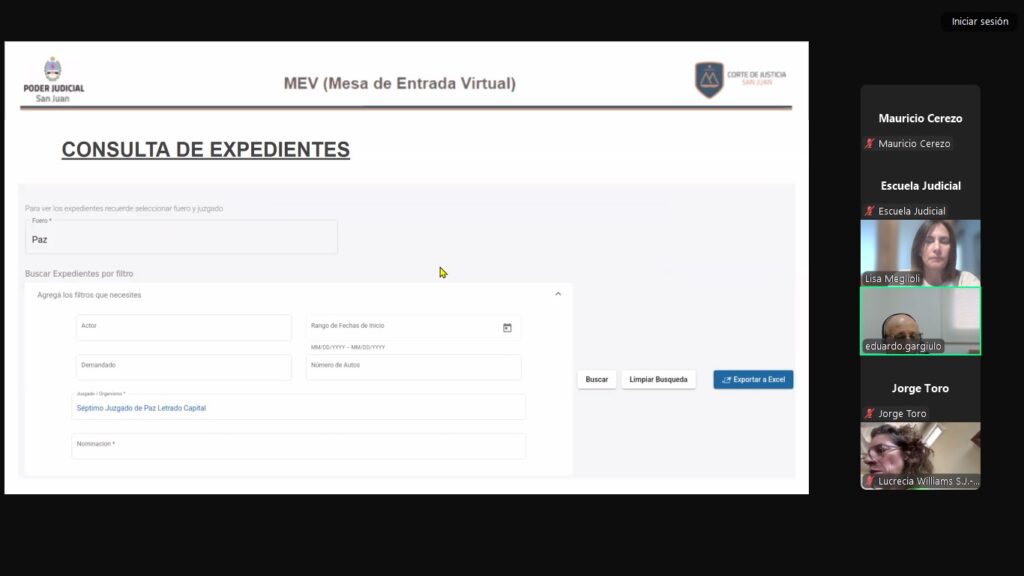
Task: Click Iniciar sesión at top right
Action: click(x=979, y=22)
